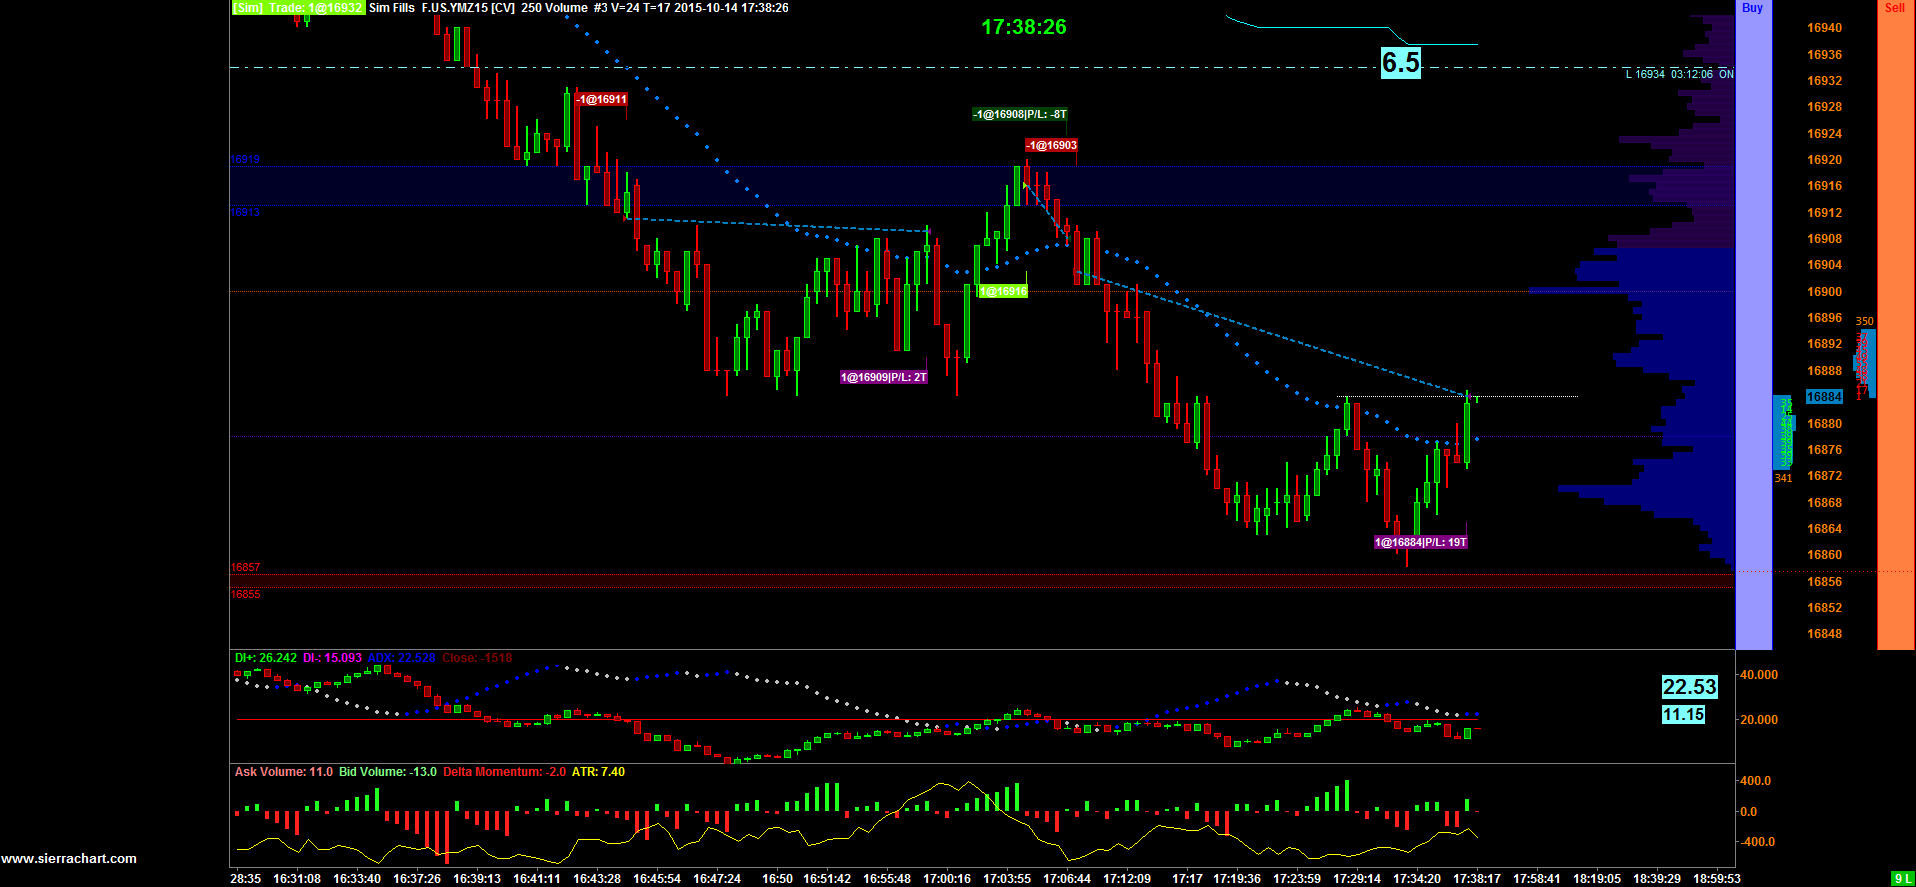This screenshot has width=1916, height=887.
Task: Click the '400.0' volume scale value
Action: click(x=1755, y=781)
